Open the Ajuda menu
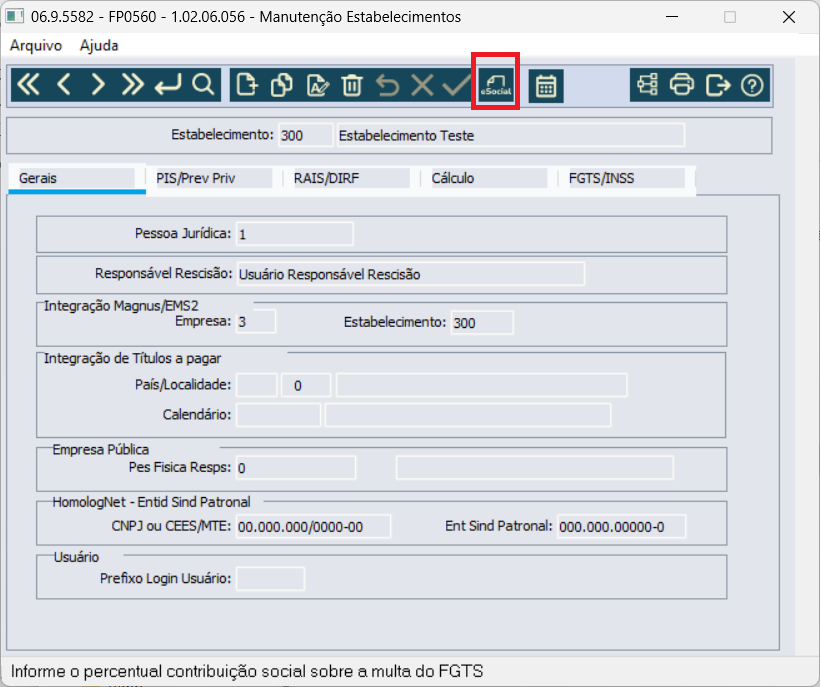The height and width of the screenshot is (687, 821). pyautogui.click(x=99, y=46)
